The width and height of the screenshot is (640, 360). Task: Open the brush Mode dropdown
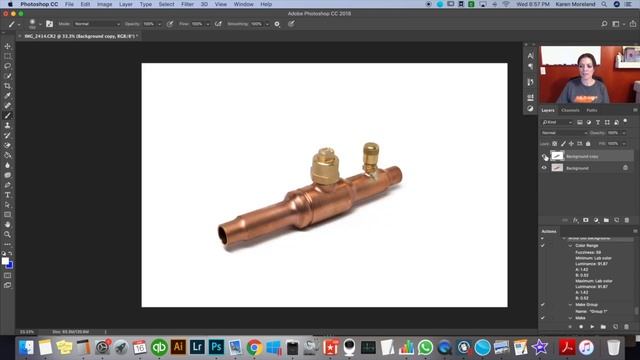click(97, 24)
